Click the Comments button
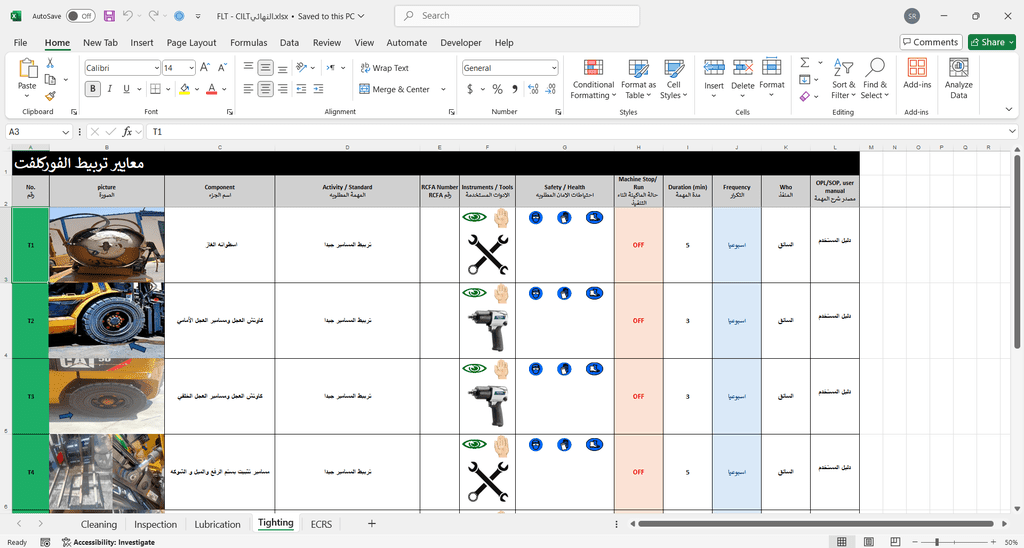Image resolution: width=1024 pixels, height=548 pixels. pyautogui.click(x=930, y=42)
